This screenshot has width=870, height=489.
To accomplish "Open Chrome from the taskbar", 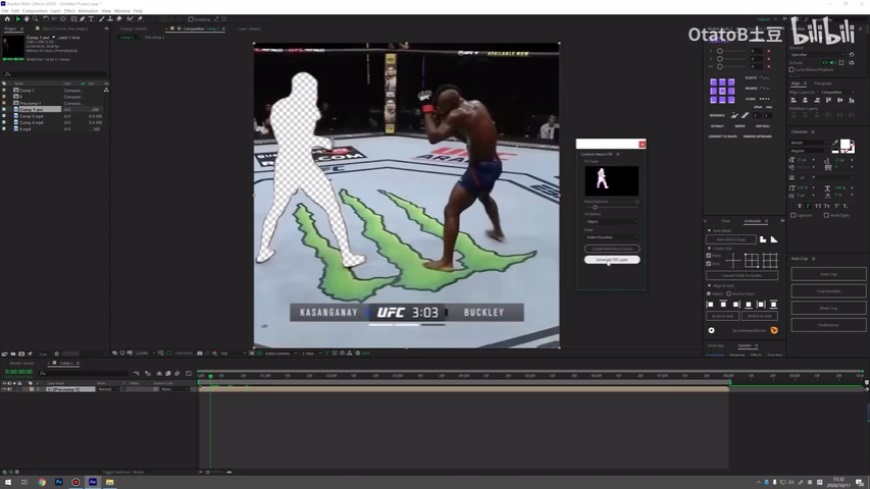I will (42, 482).
